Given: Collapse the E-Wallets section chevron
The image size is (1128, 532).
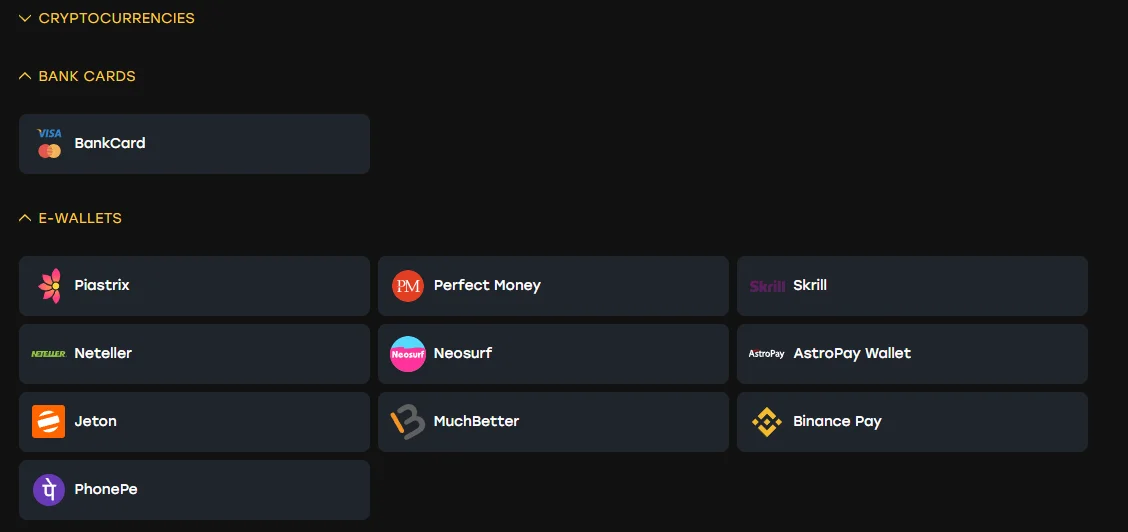Looking at the screenshot, I should click(x=25, y=218).
